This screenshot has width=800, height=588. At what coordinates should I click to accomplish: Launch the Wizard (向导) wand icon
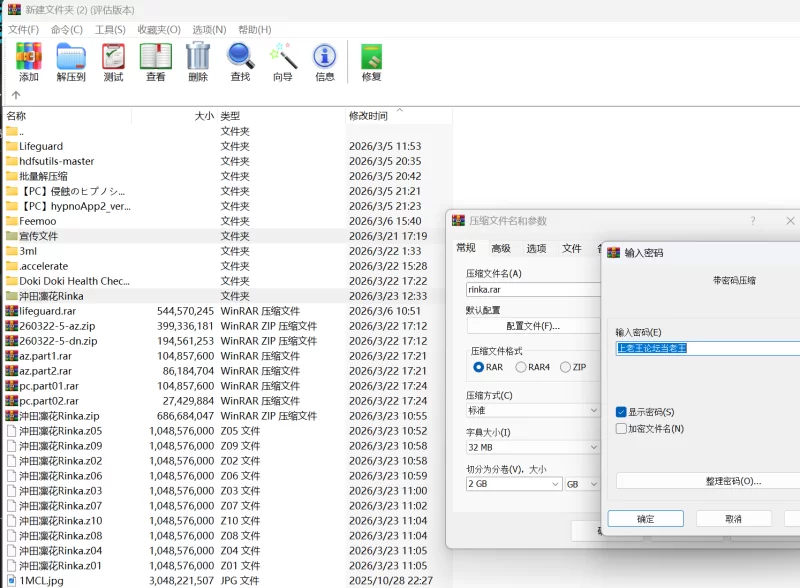[283, 62]
